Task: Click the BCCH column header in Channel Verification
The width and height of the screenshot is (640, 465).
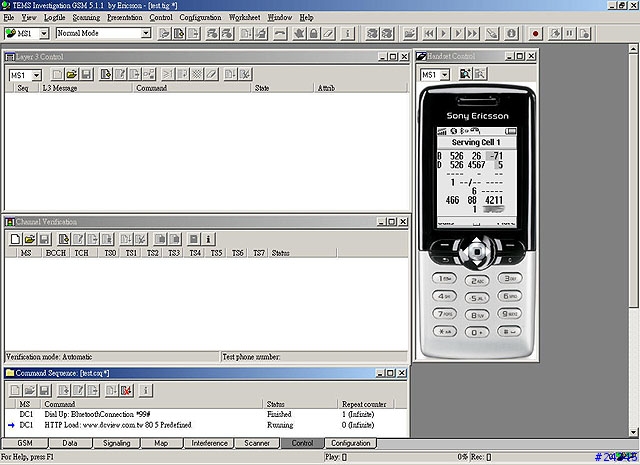Action: 56,253
